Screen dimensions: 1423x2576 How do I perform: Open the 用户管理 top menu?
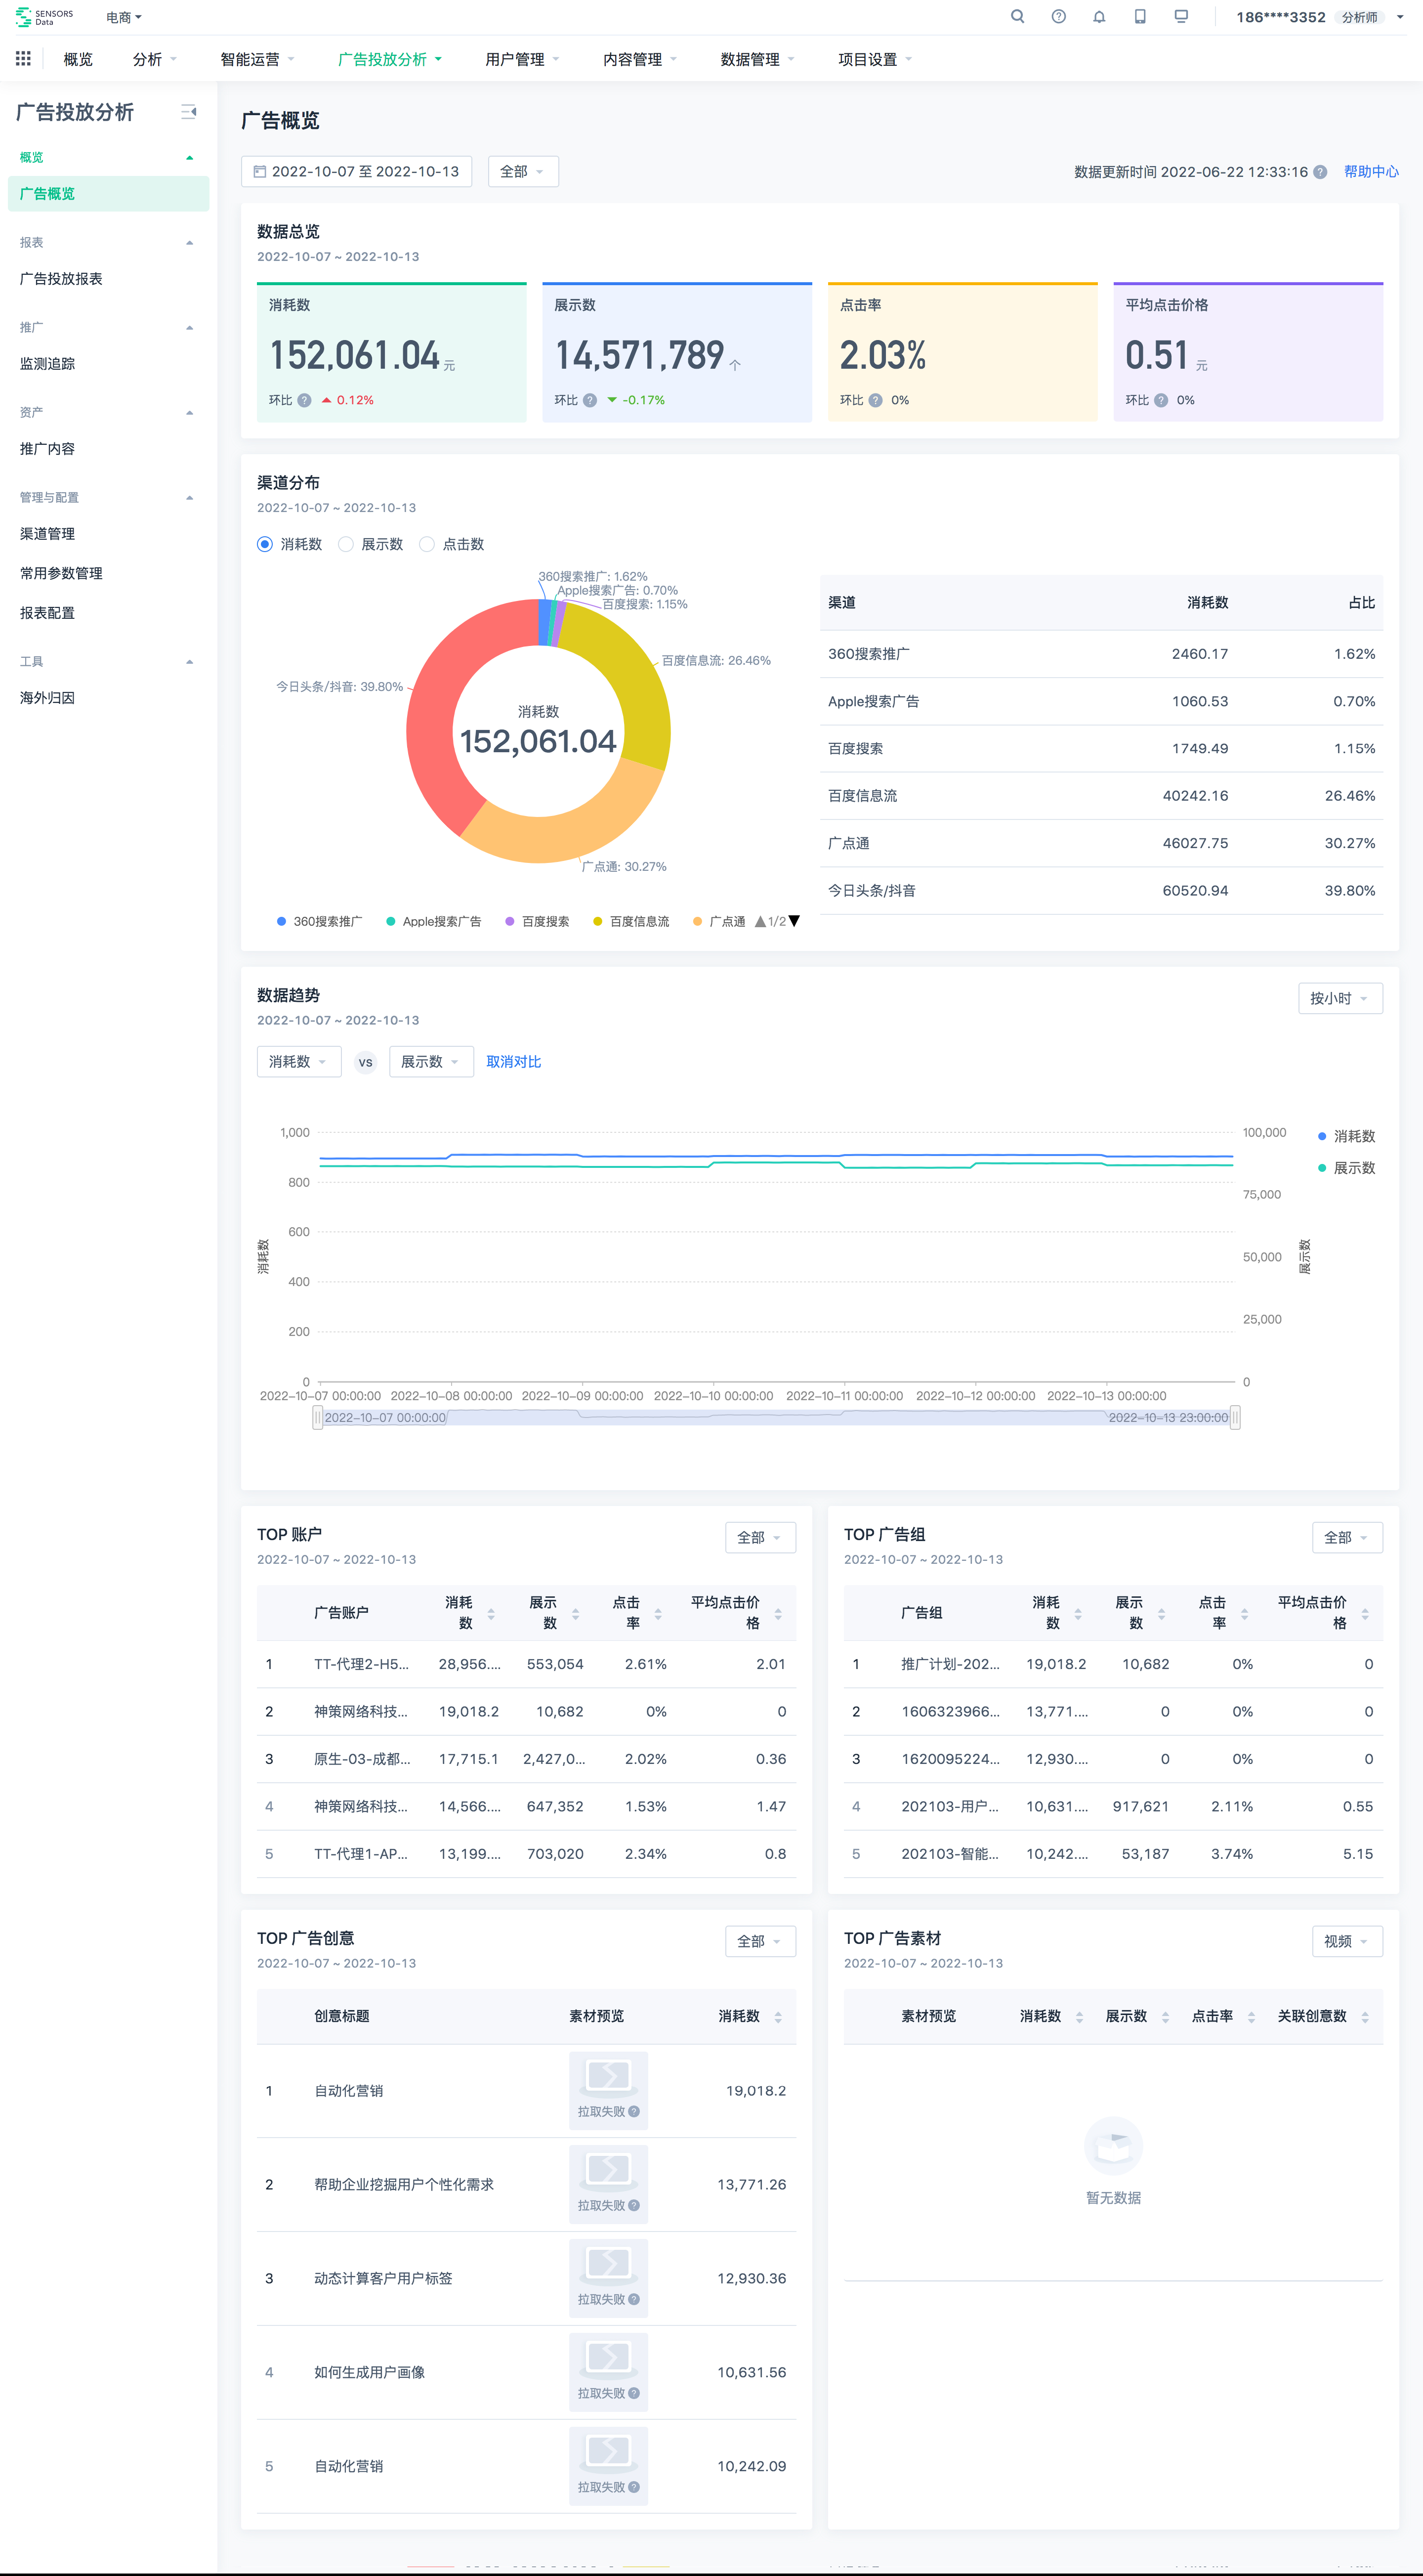pos(522,59)
